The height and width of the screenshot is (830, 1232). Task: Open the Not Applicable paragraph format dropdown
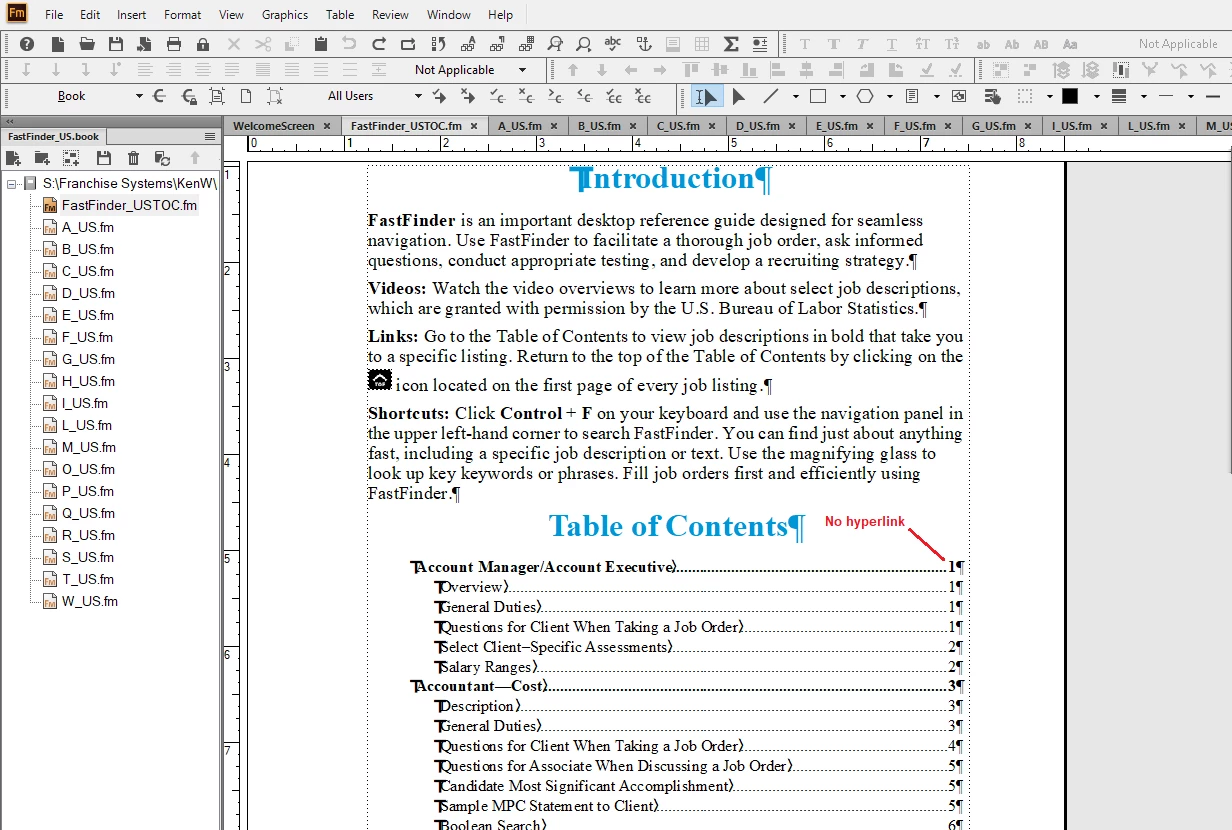[x=522, y=70]
